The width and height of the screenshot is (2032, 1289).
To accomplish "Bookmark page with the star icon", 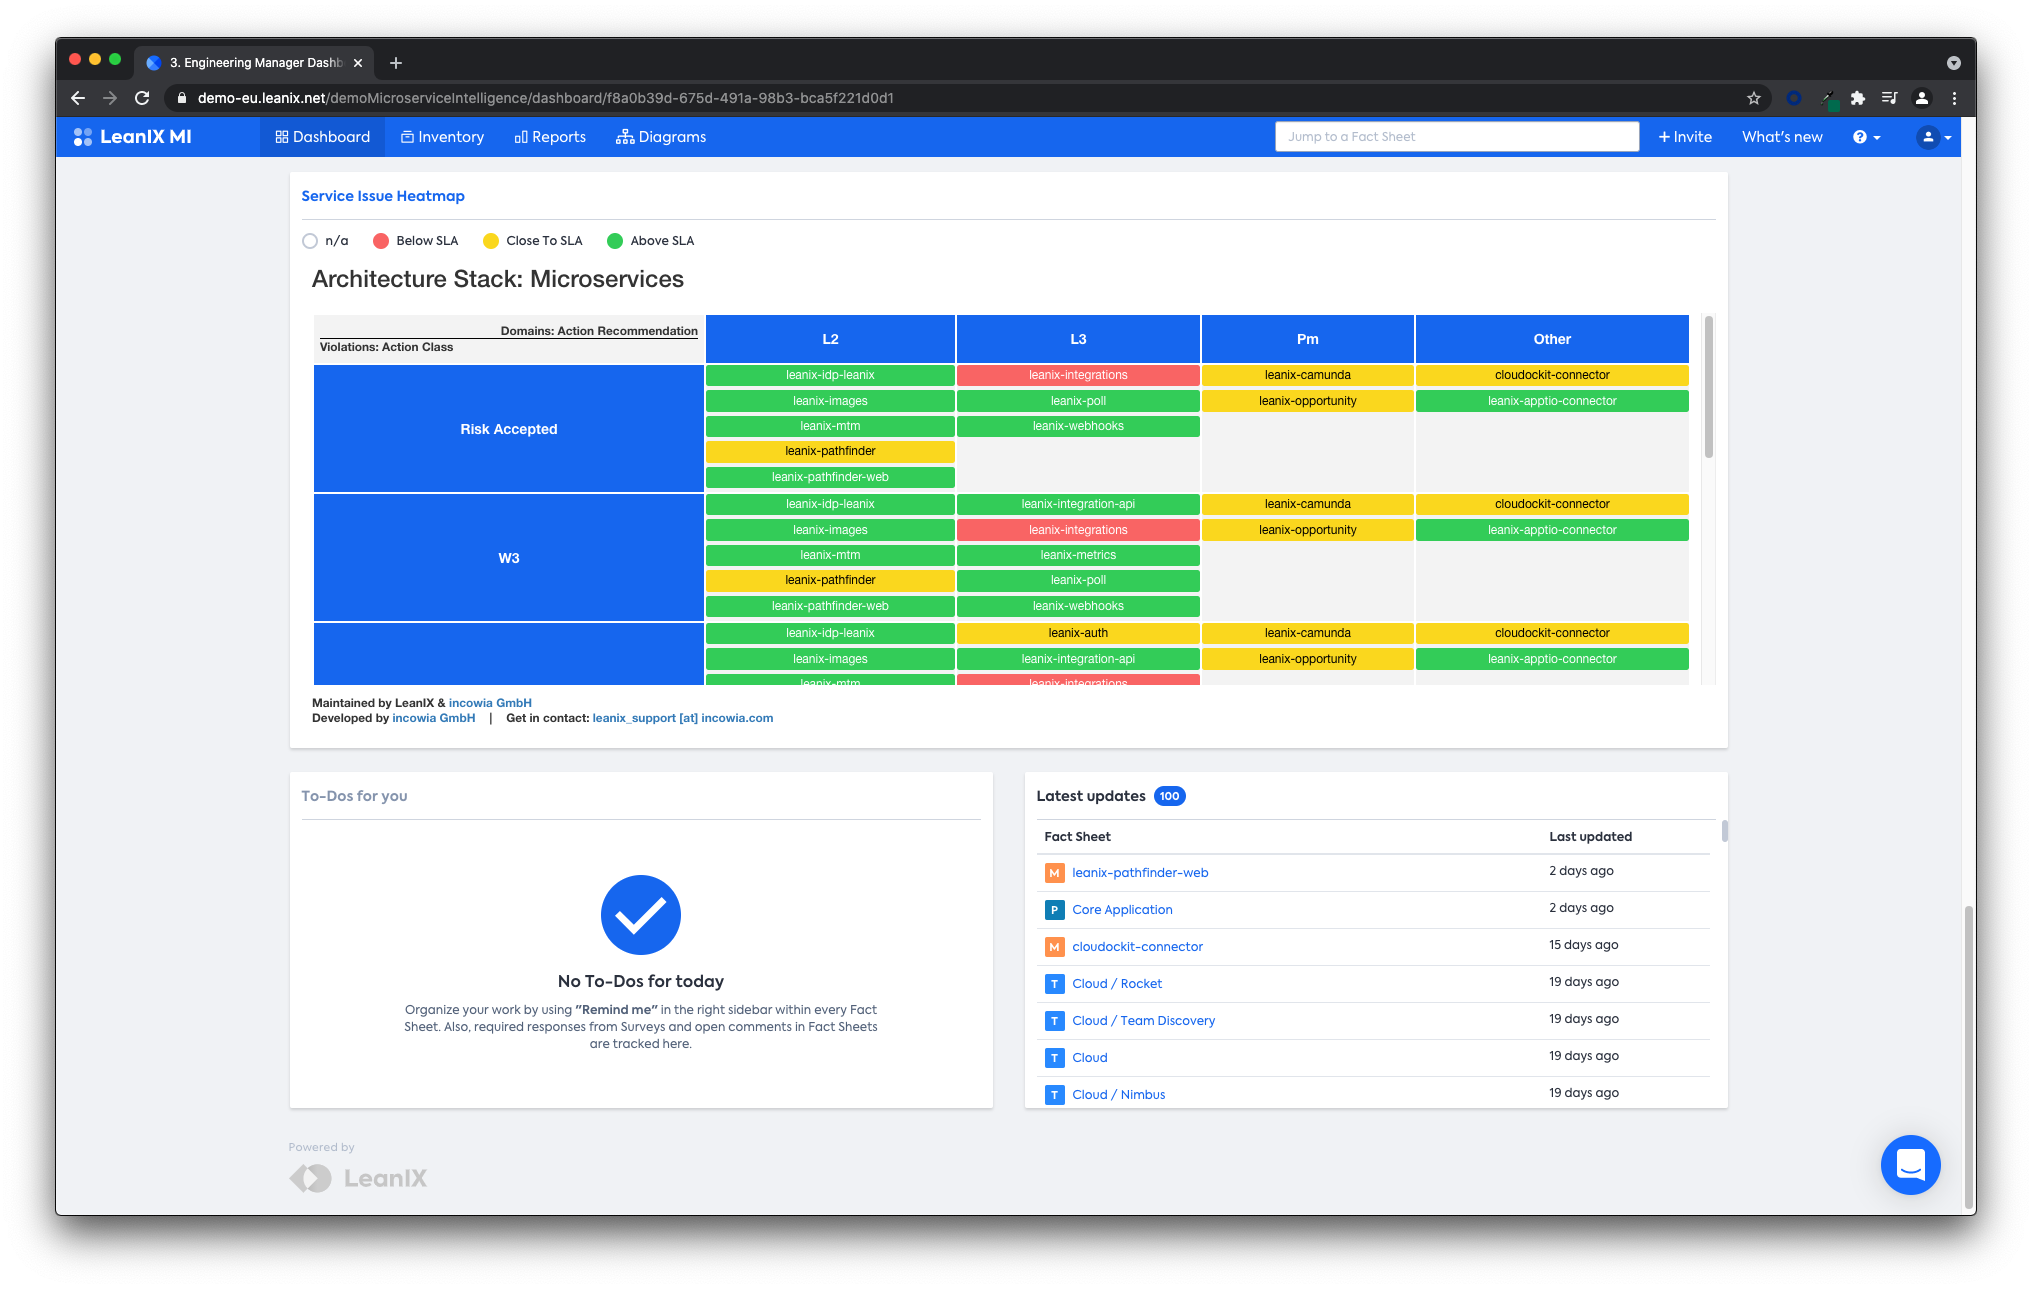I will [1753, 98].
